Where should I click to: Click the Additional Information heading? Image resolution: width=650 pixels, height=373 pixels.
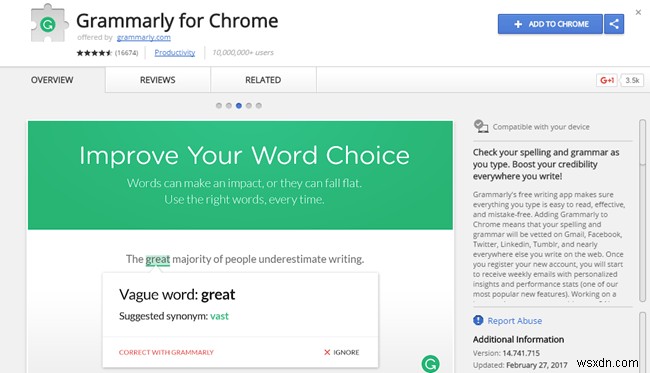pos(518,339)
